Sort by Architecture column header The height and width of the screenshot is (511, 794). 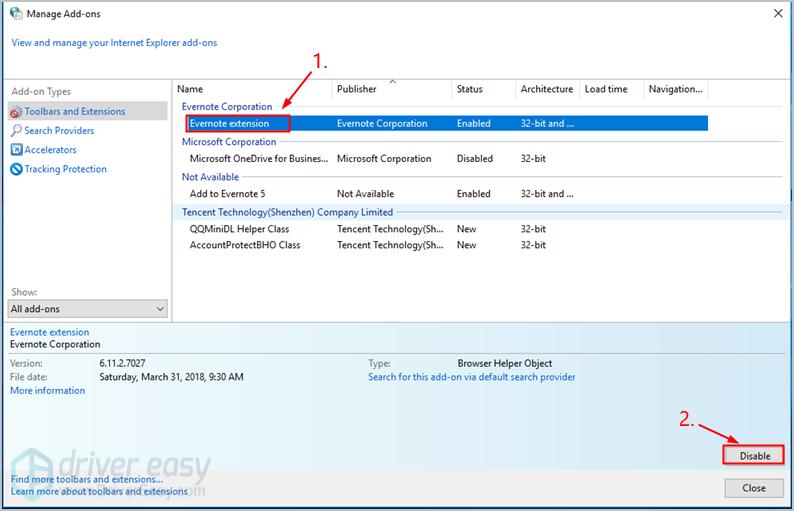[547, 89]
